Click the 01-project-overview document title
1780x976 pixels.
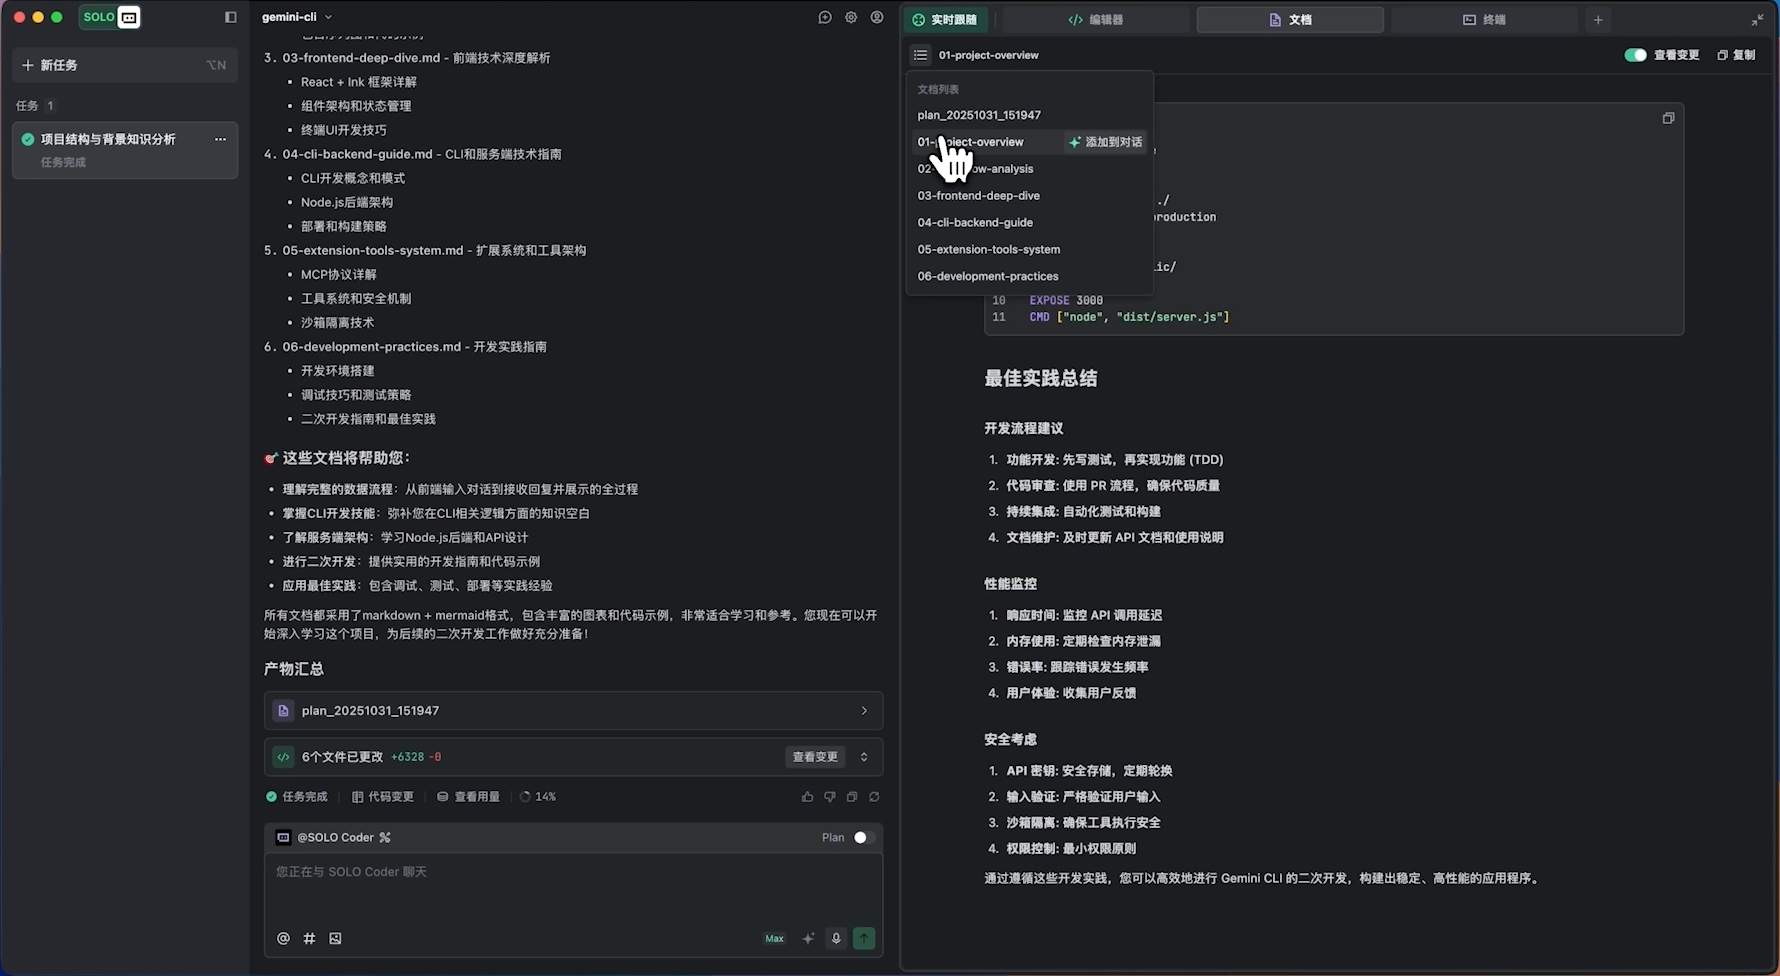pyautogui.click(x=988, y=55)
